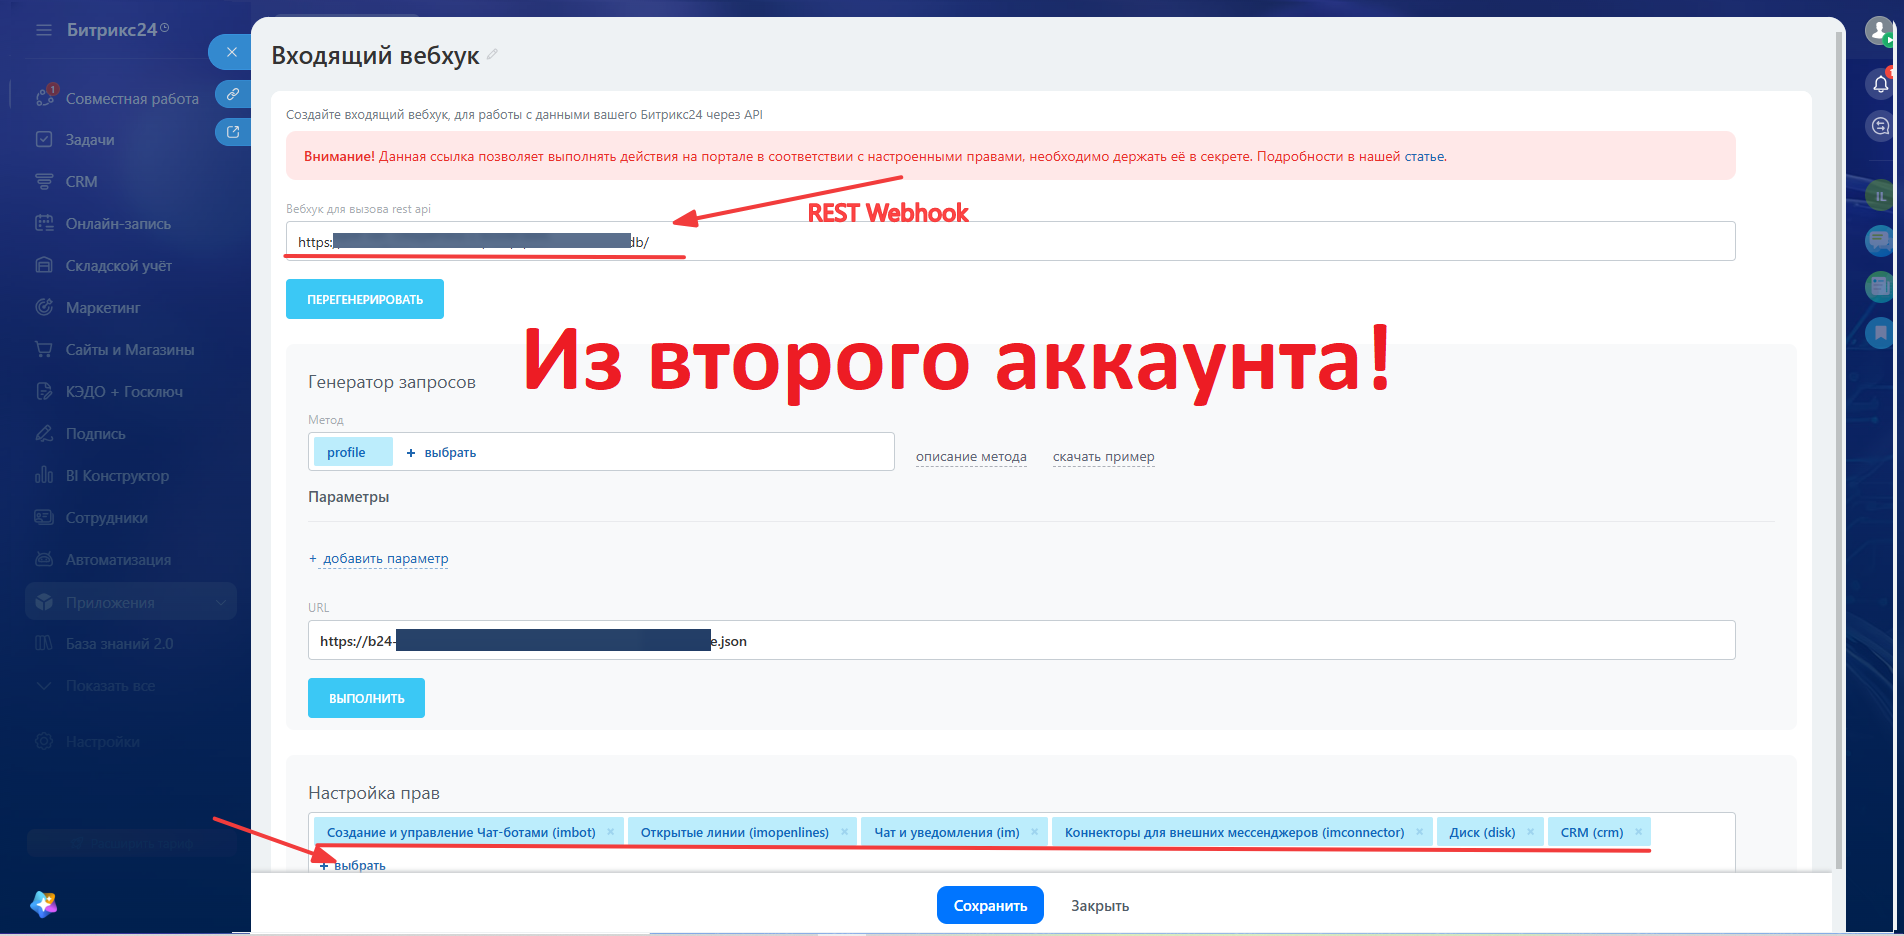The width and height of the screenshot is (1904, 936).
Task: Click + выбрать to choose a method
Action: tap(441, 453)
